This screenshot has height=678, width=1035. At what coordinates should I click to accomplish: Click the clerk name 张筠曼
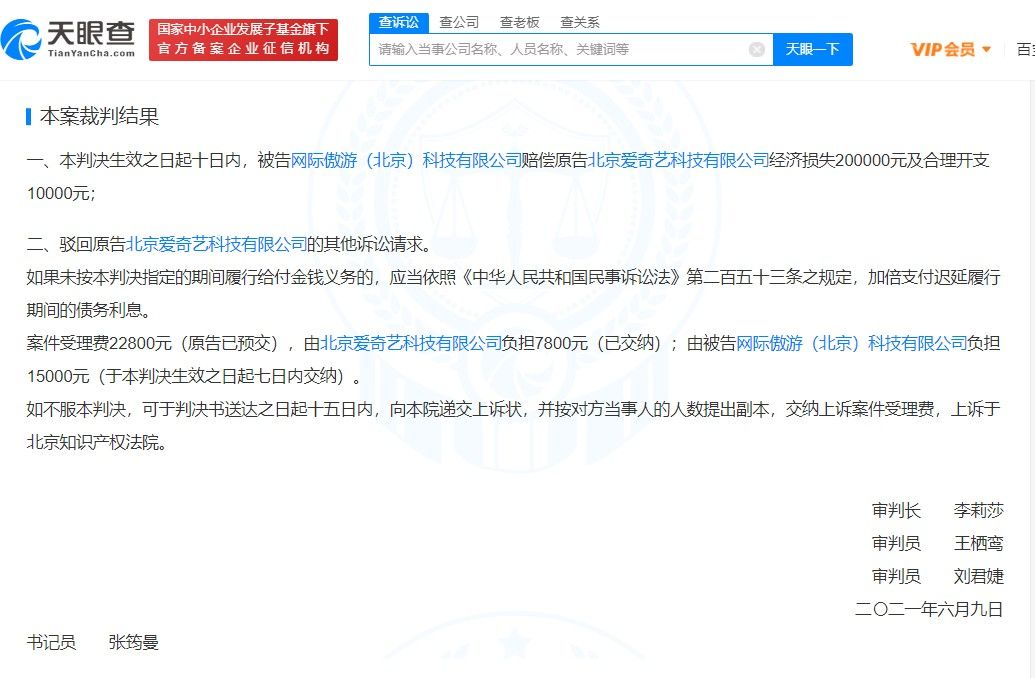pos(133,642)
